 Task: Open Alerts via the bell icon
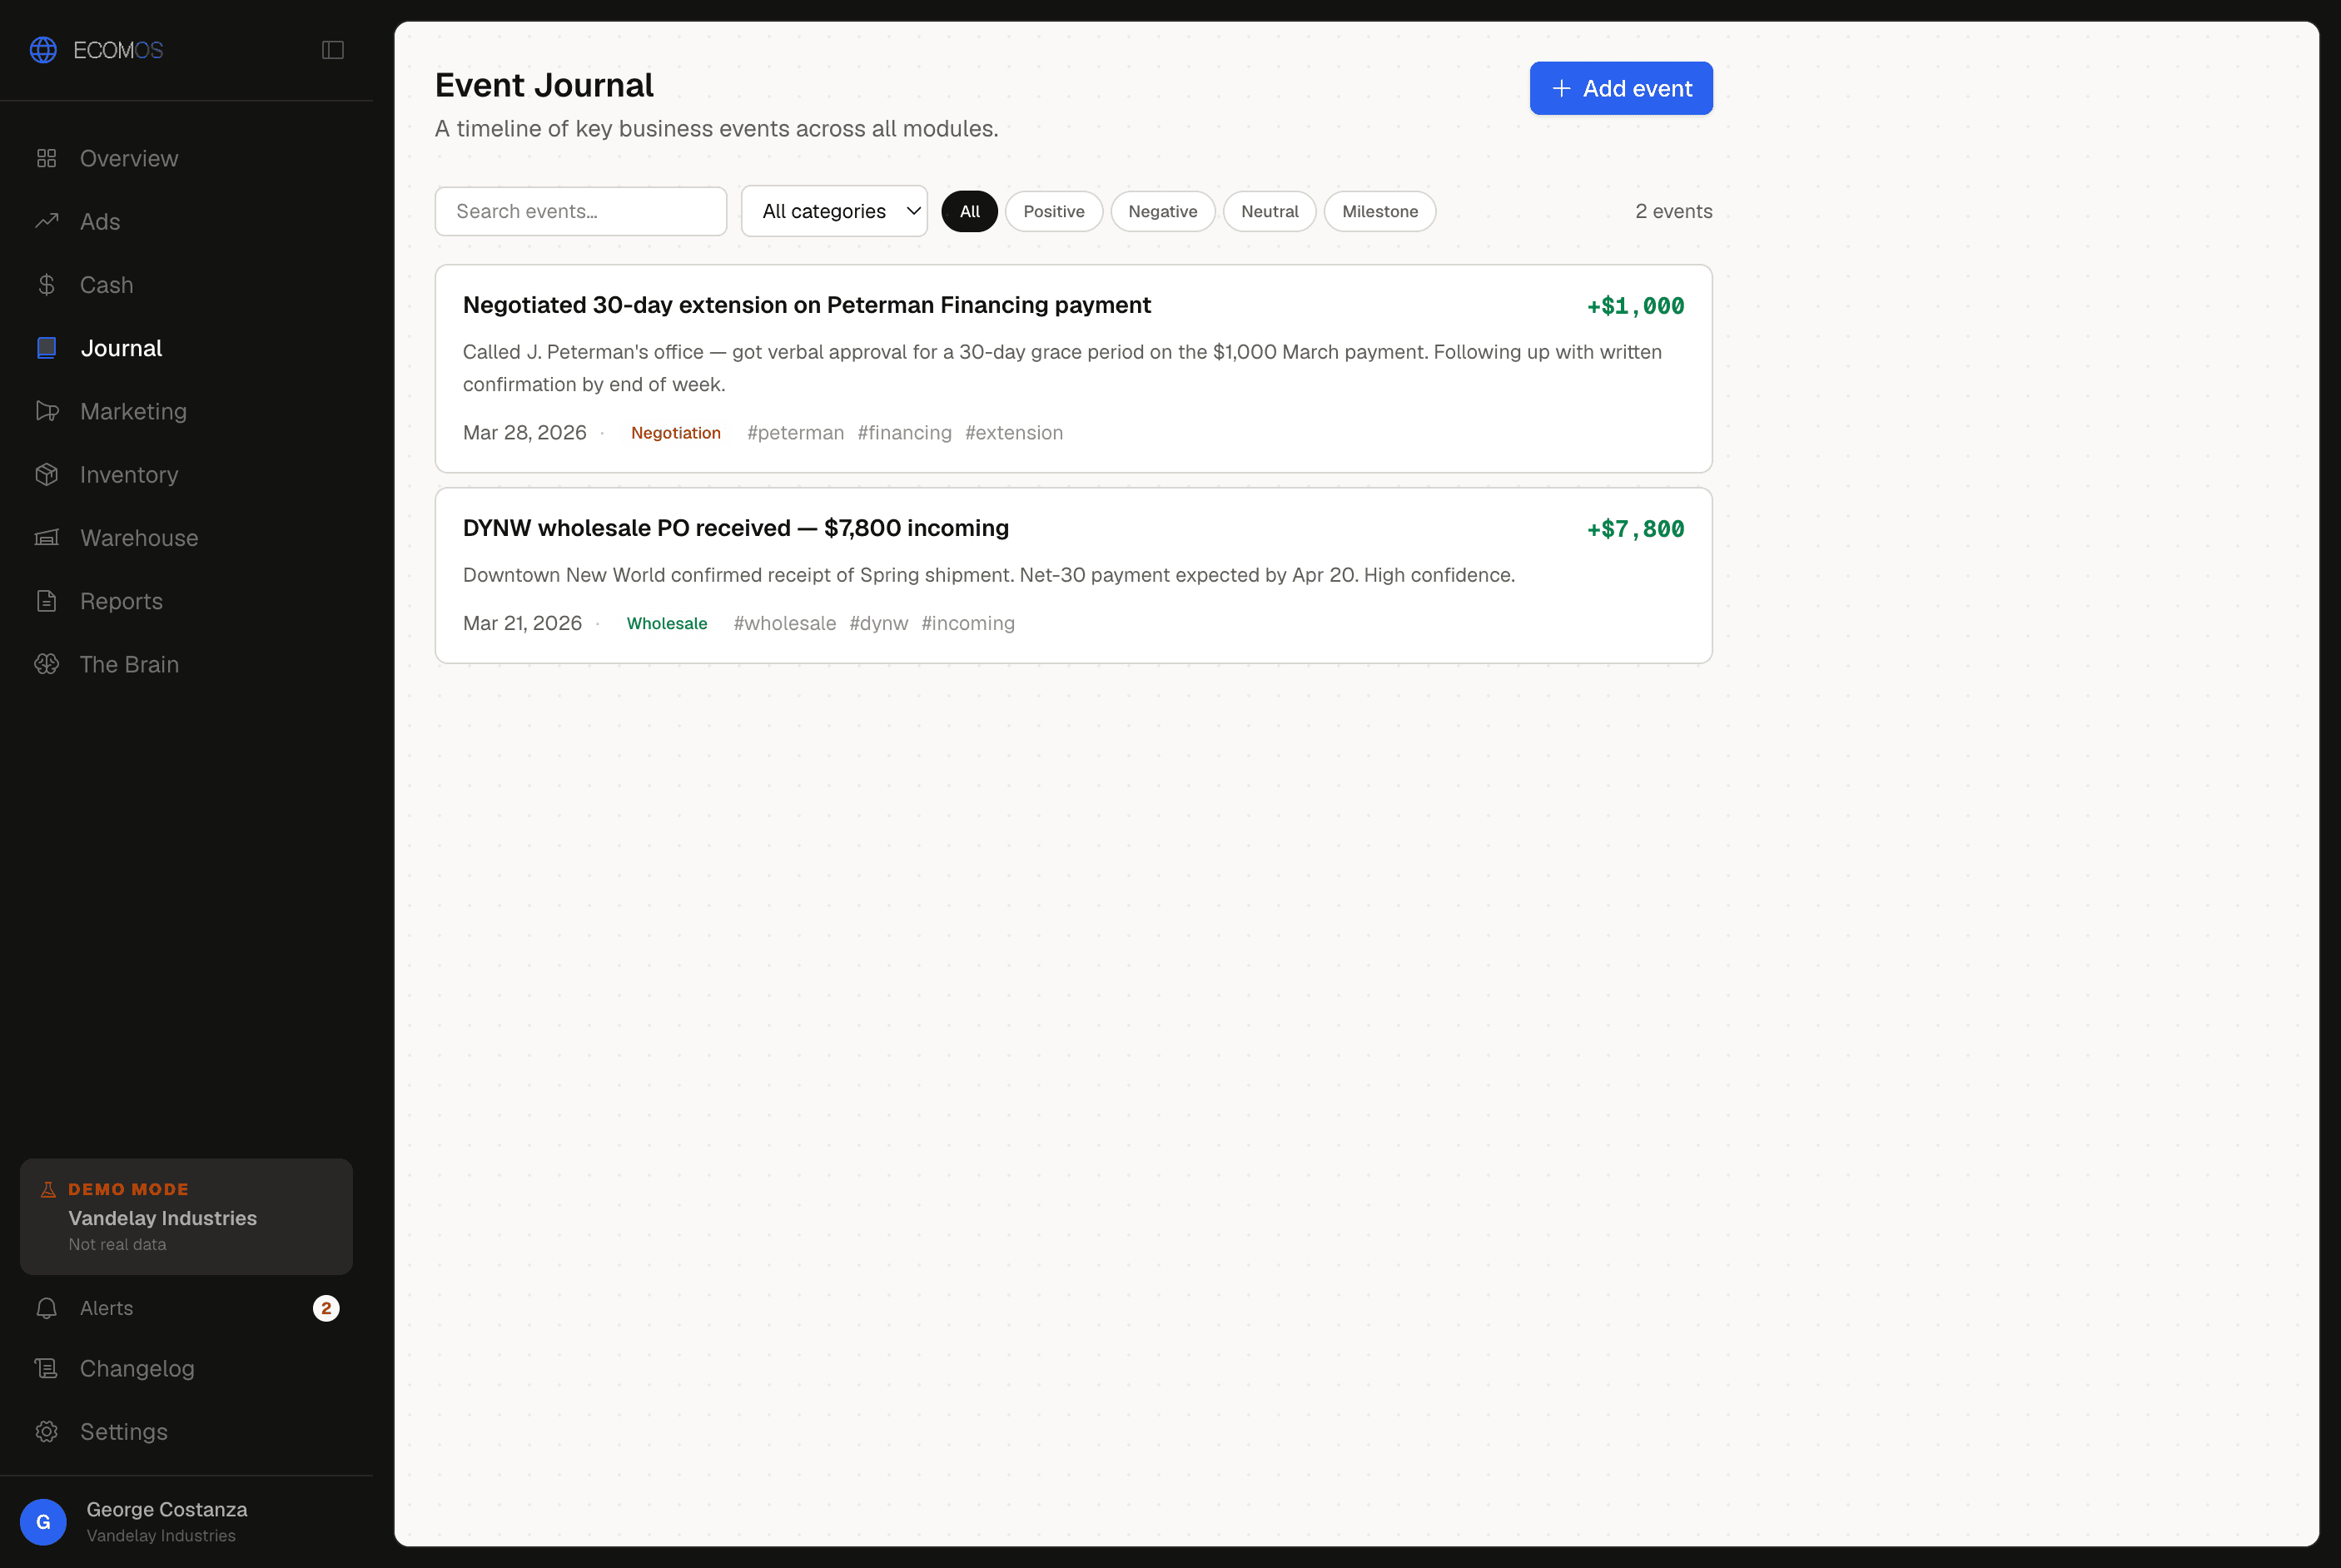47,1308
